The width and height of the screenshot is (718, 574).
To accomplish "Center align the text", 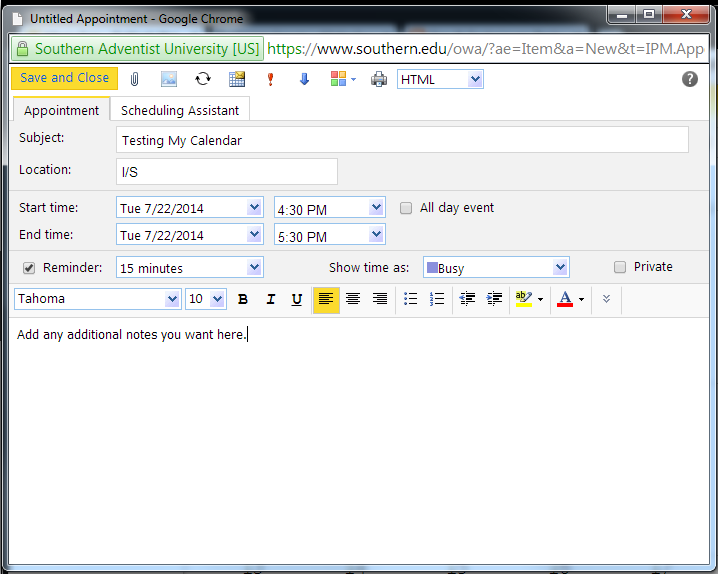I will click(353, 299).
